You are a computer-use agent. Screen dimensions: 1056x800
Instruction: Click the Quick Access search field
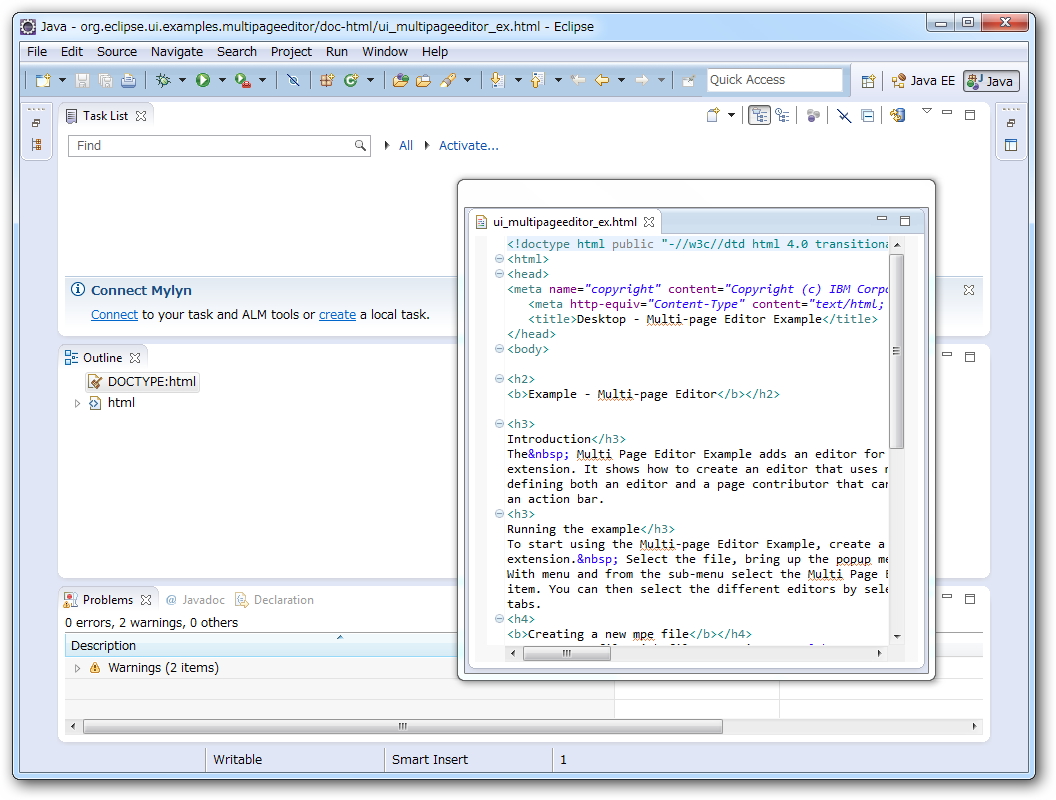click(x=775, y=80)
